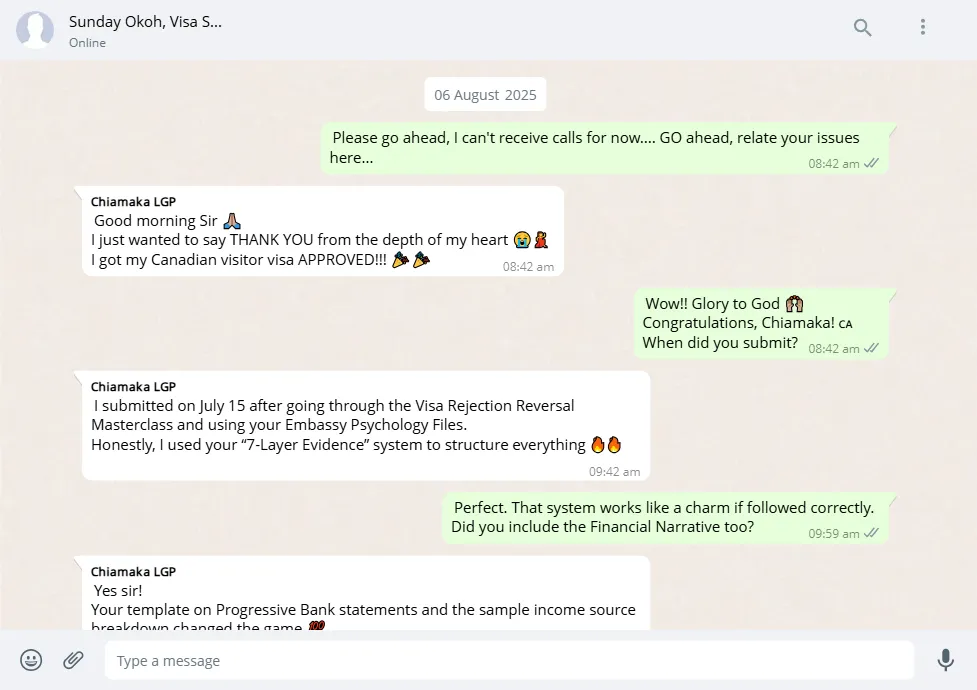Click Chiamaka LGP name on 'I submitted' message

coord(133,387)
